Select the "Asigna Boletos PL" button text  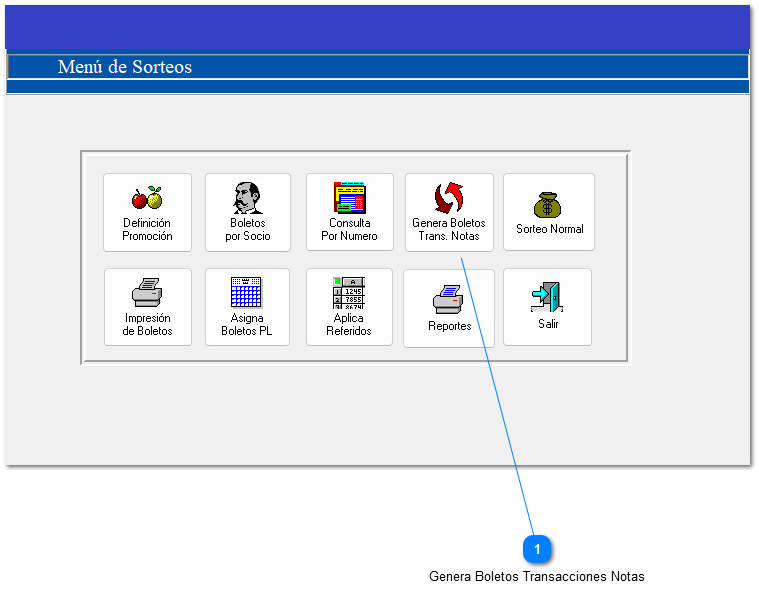coord(246,325)
